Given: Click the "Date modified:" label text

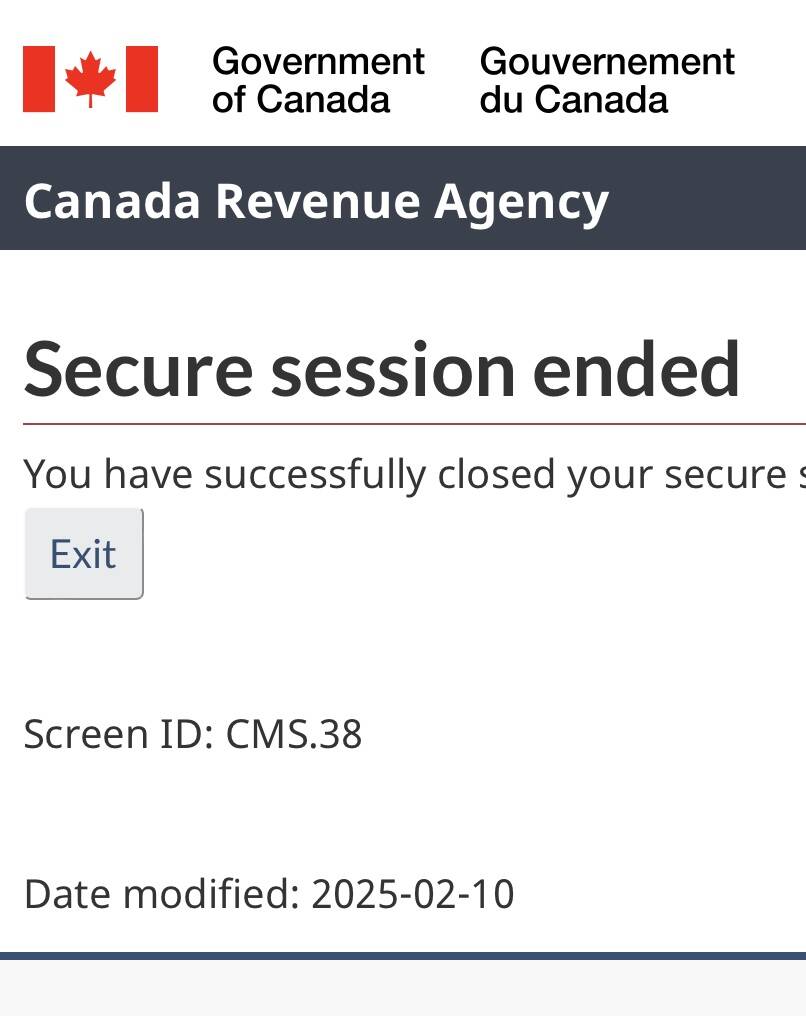Looking at the screenshot, I should [162, 894].
